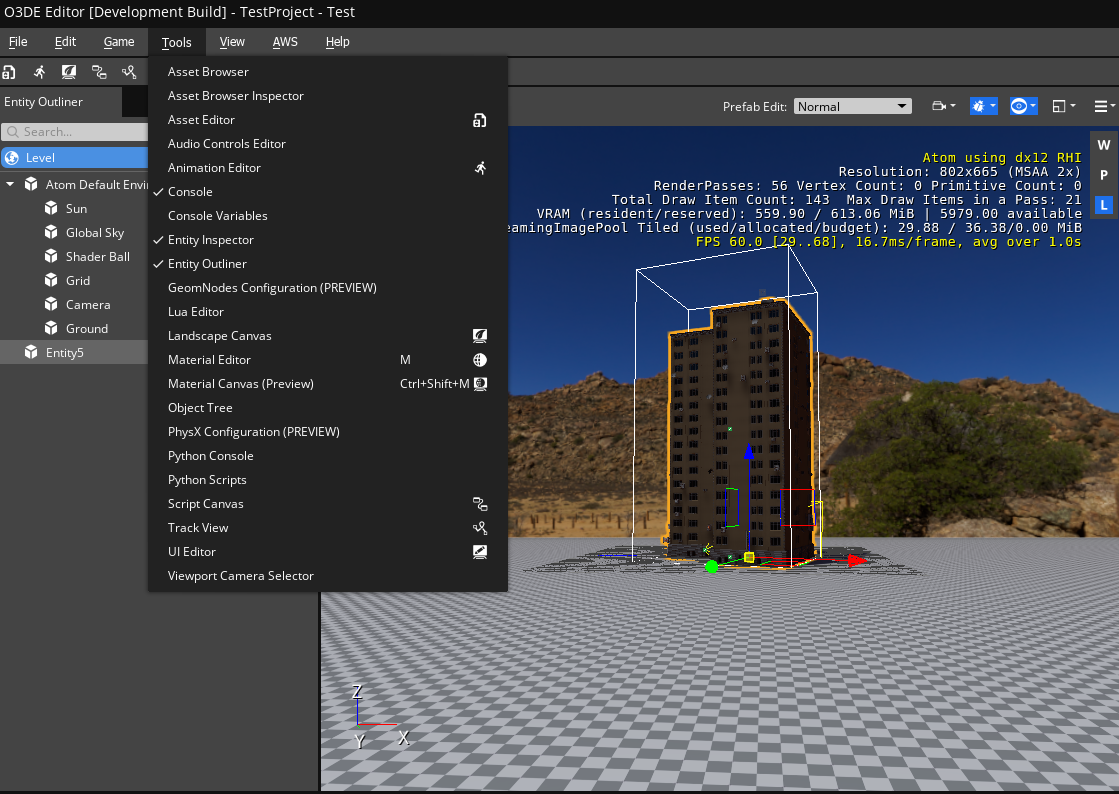Image resolution: width=1119 pixels, height=794 pixels.
Task: Click the Entity5 cube icon
Action: coord(31,352)
